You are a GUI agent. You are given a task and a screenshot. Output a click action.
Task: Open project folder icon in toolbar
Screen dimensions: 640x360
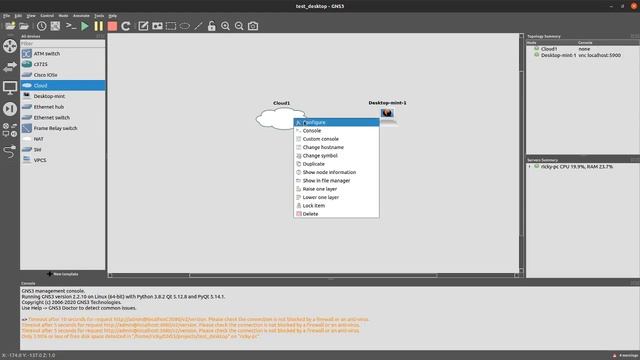point(24,26)
